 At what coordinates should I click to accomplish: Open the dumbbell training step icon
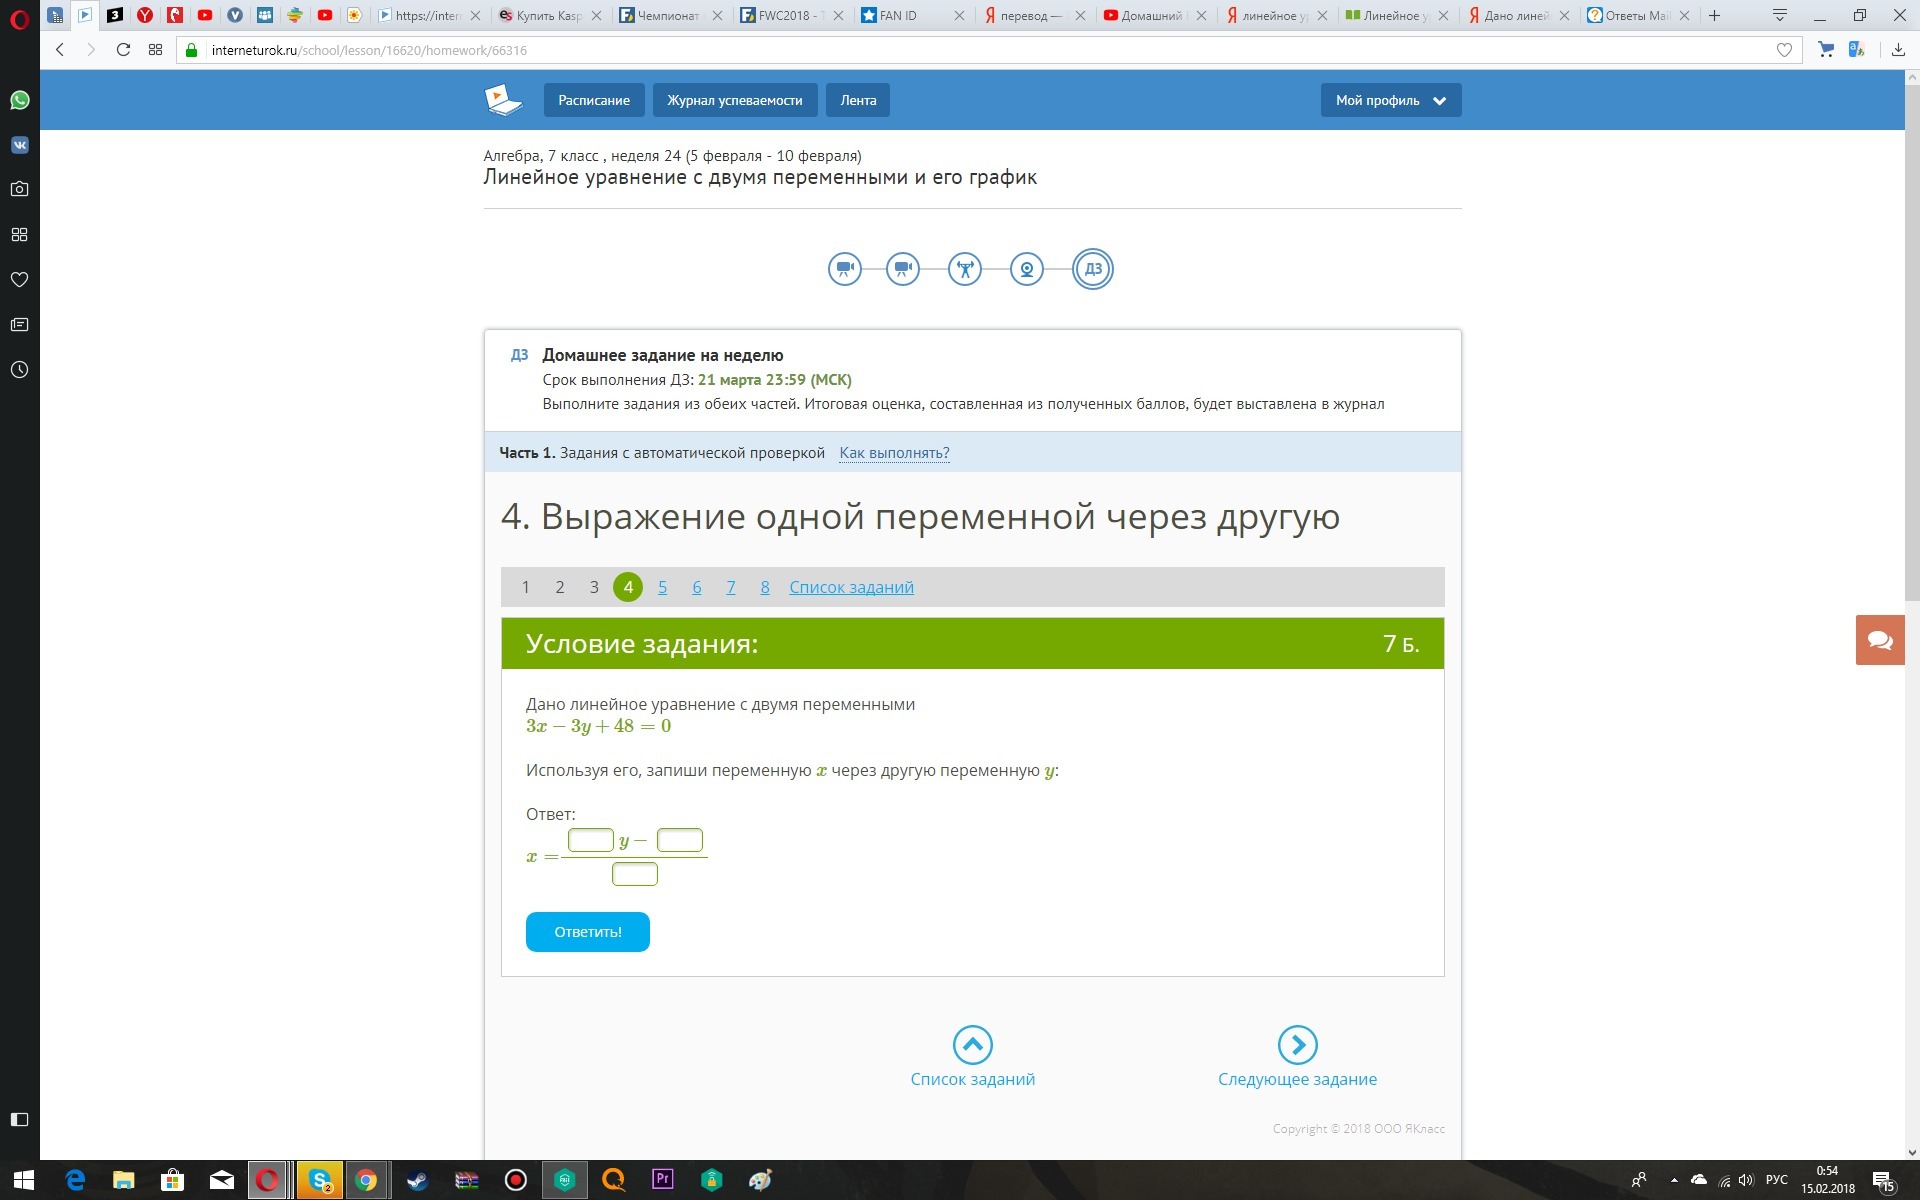[964, 269]
